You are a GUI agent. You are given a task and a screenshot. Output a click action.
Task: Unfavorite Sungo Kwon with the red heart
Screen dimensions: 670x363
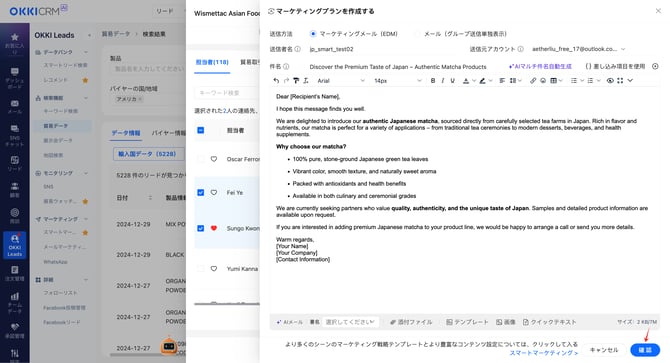pos(214,228)
